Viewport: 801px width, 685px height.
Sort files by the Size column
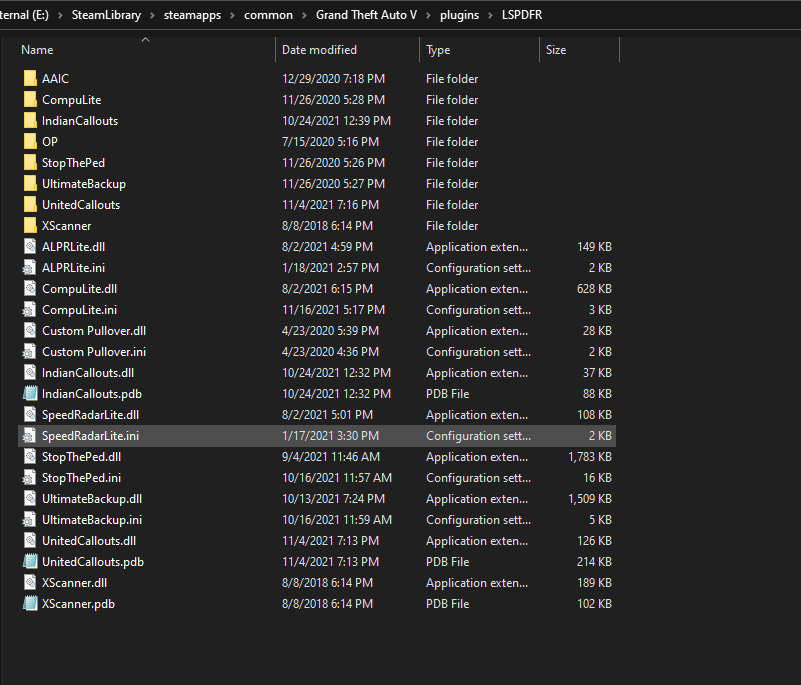556,50
